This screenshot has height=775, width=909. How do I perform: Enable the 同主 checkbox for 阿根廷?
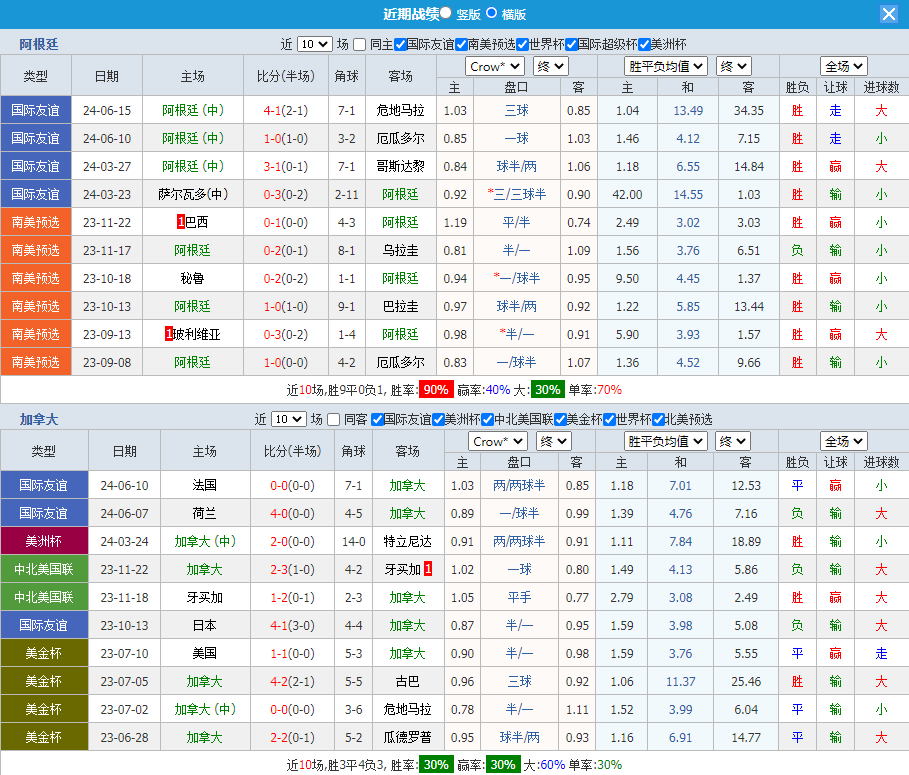pos(360,44)
